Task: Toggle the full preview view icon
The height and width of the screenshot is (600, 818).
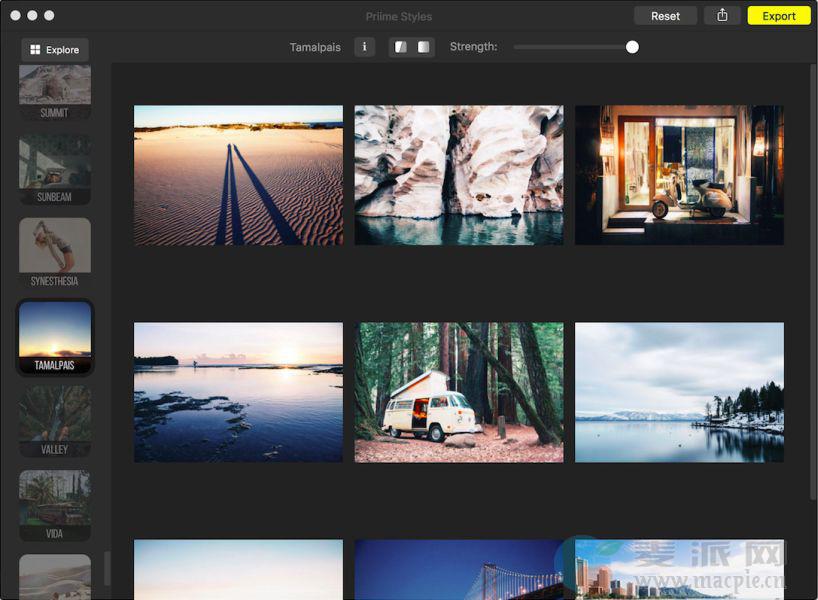Action: [x=423, y=47]
